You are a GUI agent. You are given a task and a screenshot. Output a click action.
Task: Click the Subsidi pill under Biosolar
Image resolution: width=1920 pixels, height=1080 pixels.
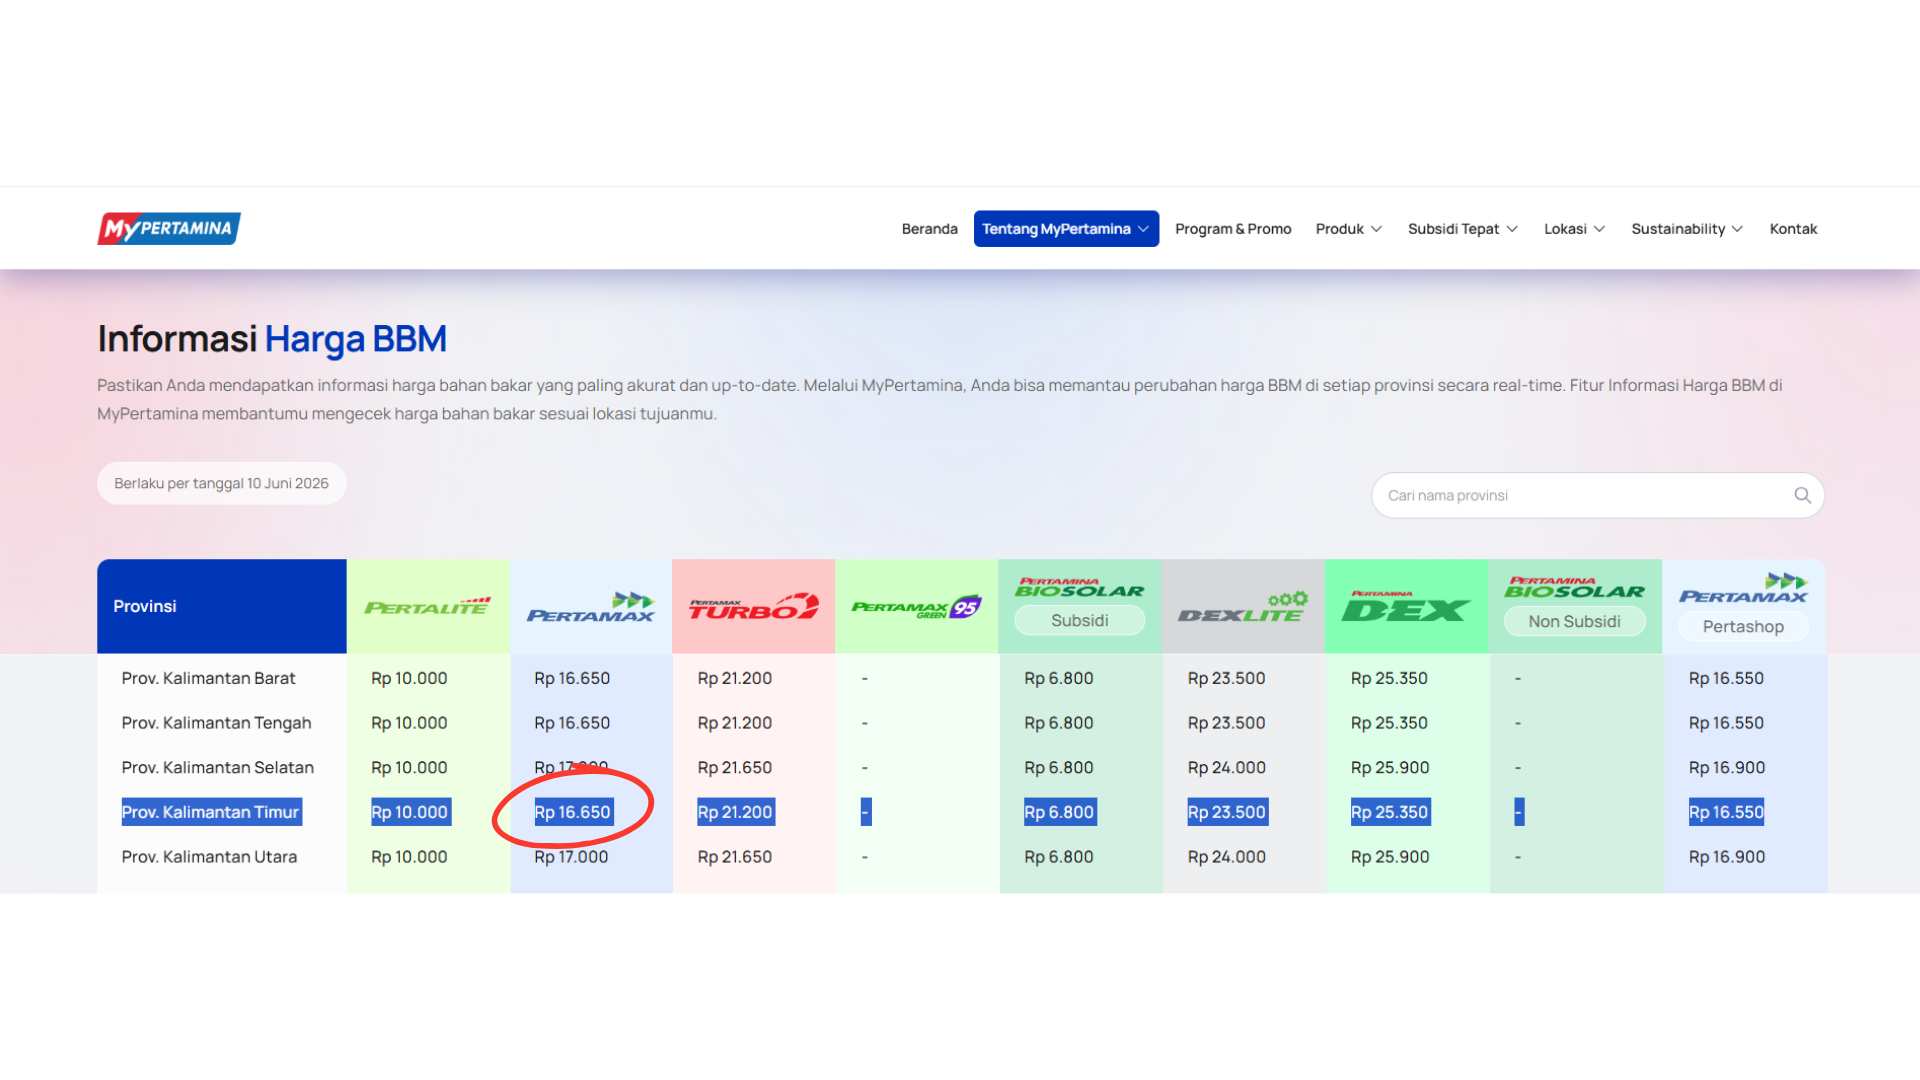(1080, 621)
